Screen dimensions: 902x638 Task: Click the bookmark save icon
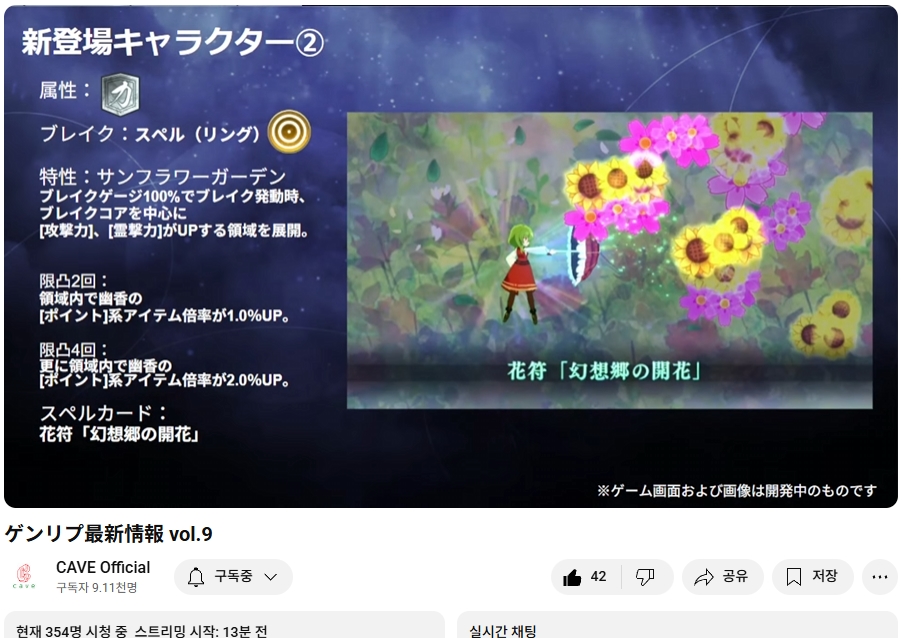[794, 577]
